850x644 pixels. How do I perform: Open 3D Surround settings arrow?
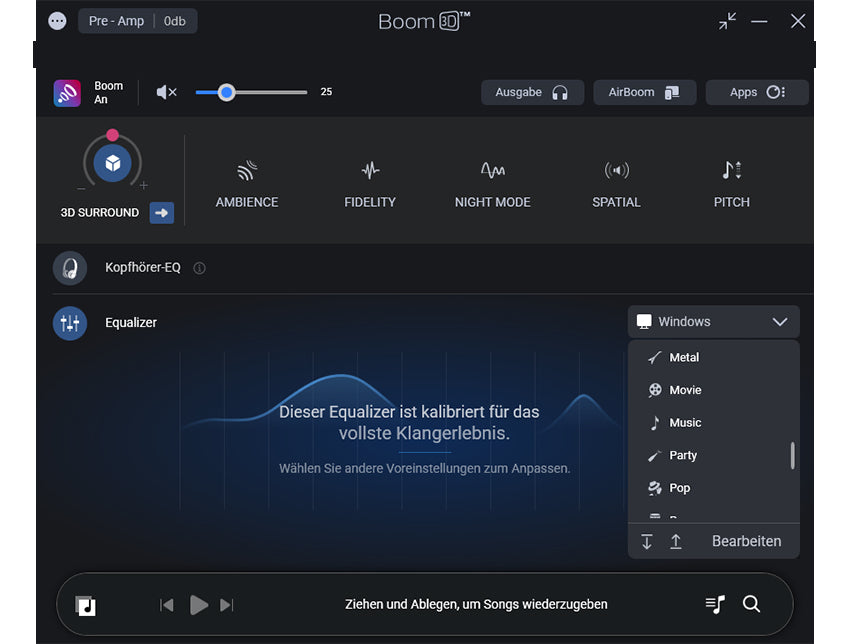pos(162,212)
